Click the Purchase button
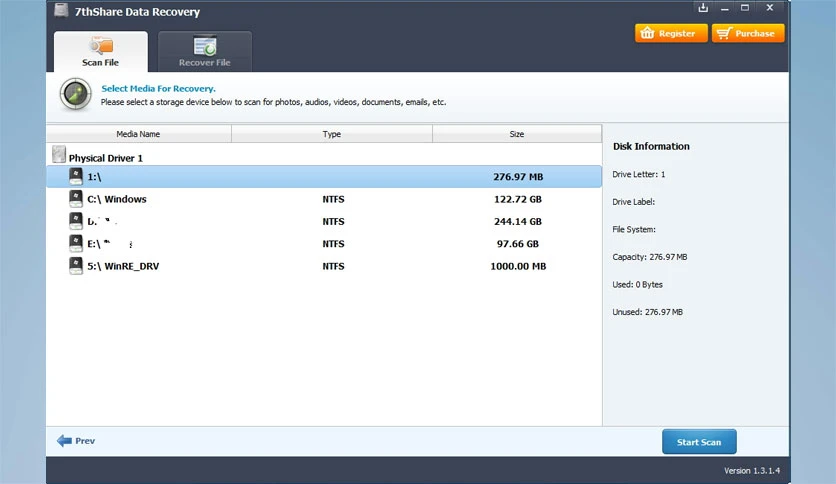Screen dimensions: 836x484 [748, 33]
